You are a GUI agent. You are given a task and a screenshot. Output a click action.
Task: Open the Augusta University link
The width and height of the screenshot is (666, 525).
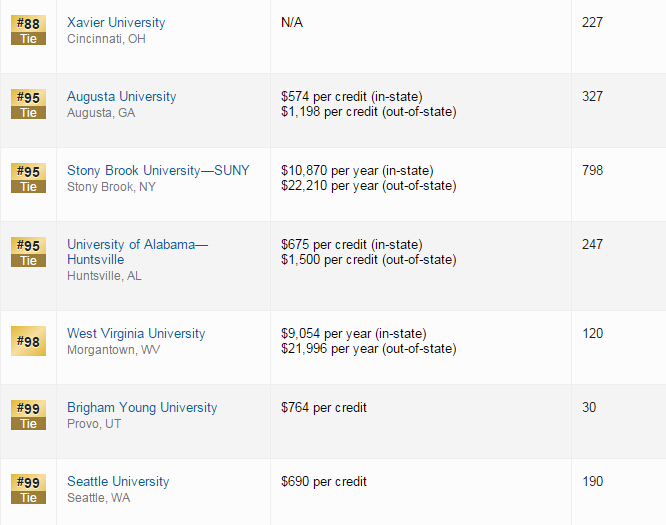pyautogui.click(x=121, y=96)
